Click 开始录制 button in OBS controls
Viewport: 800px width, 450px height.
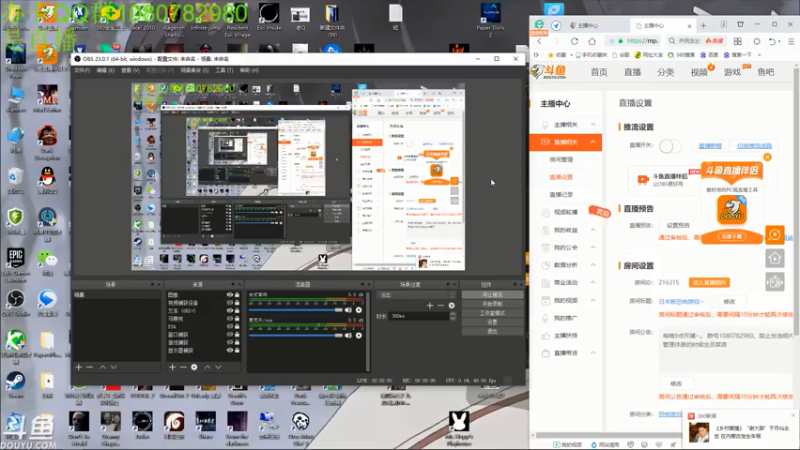(492, 304)
